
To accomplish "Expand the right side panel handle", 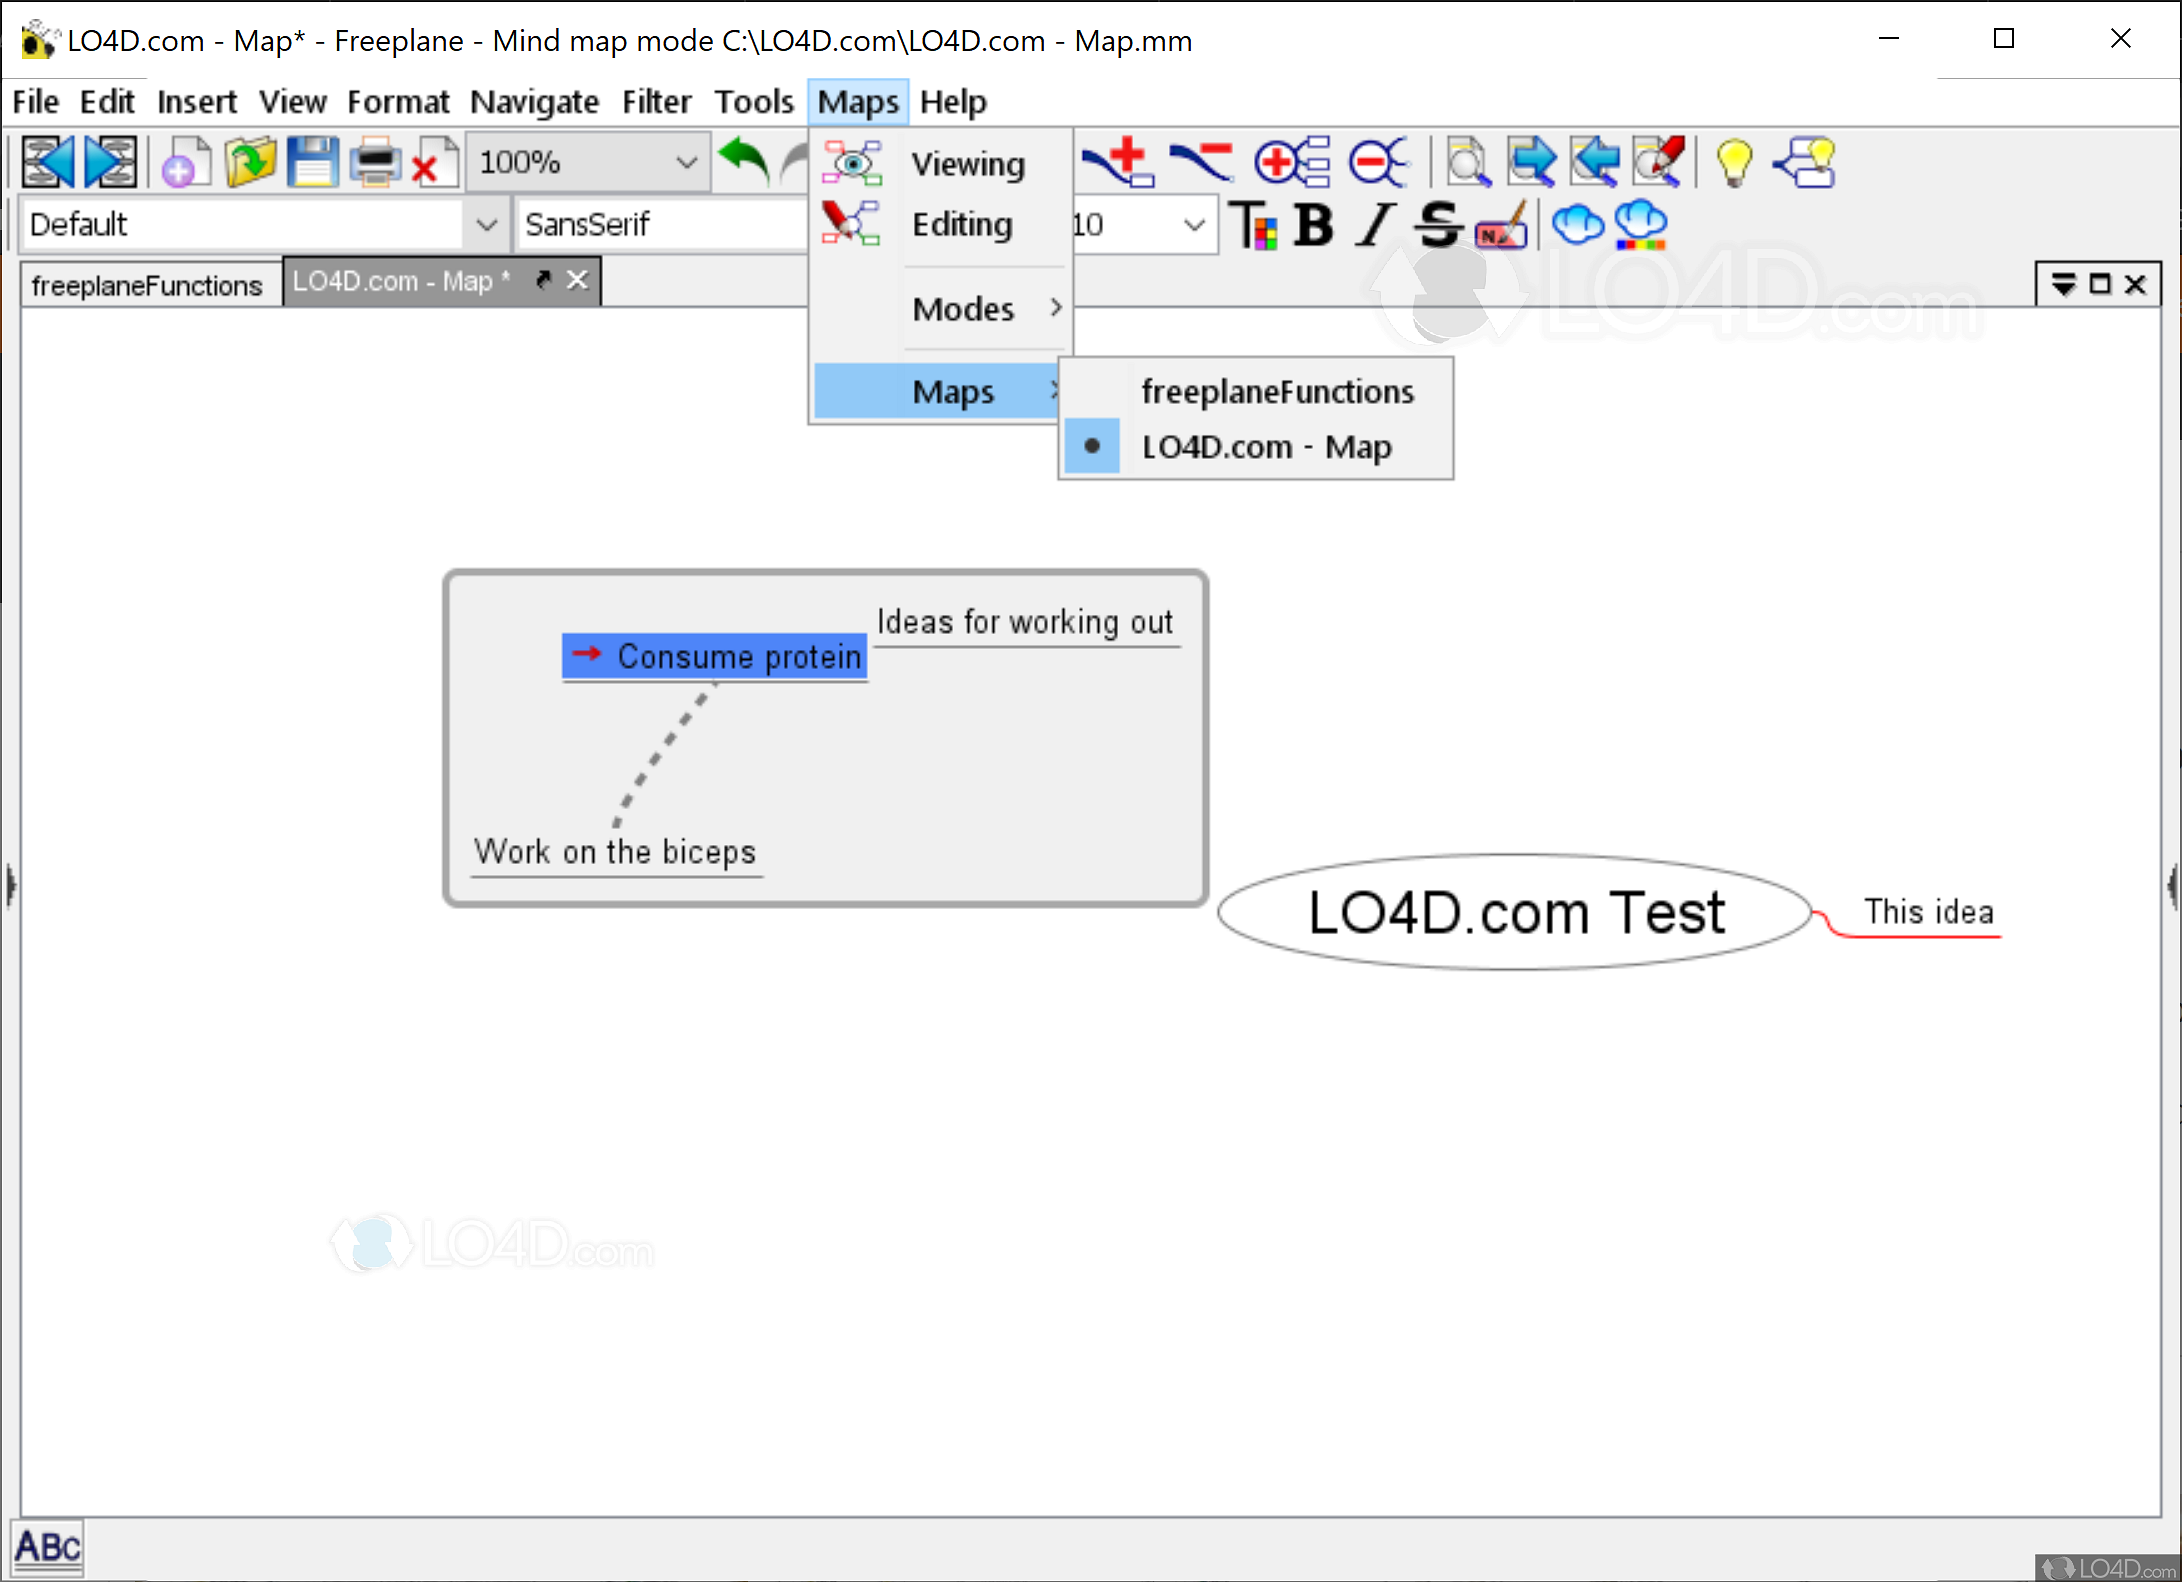I will point(2173,886).
